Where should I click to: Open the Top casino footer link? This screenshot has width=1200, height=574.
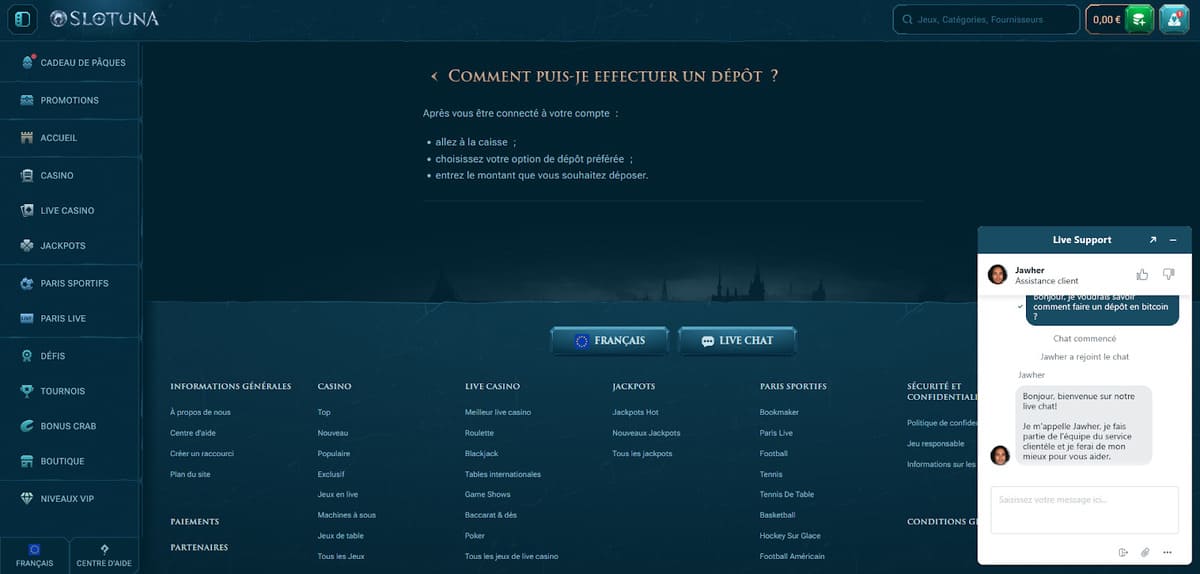point(324,412)
